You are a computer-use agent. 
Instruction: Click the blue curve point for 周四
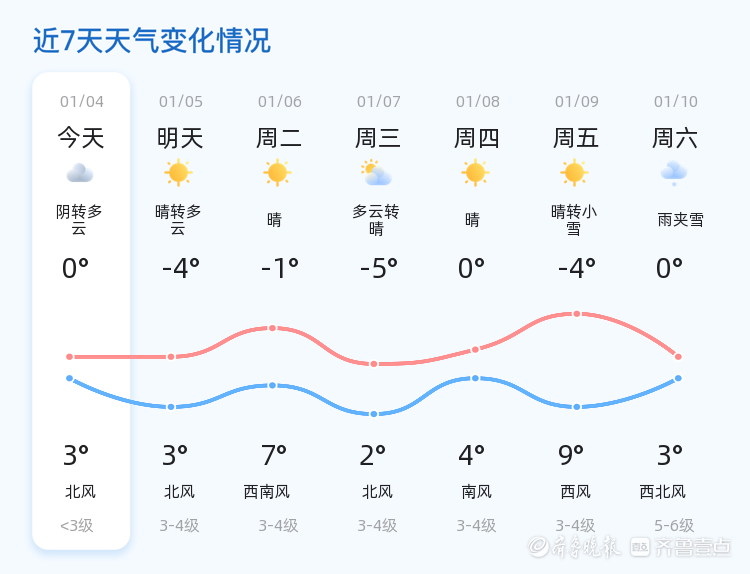(x=475, y=378)
